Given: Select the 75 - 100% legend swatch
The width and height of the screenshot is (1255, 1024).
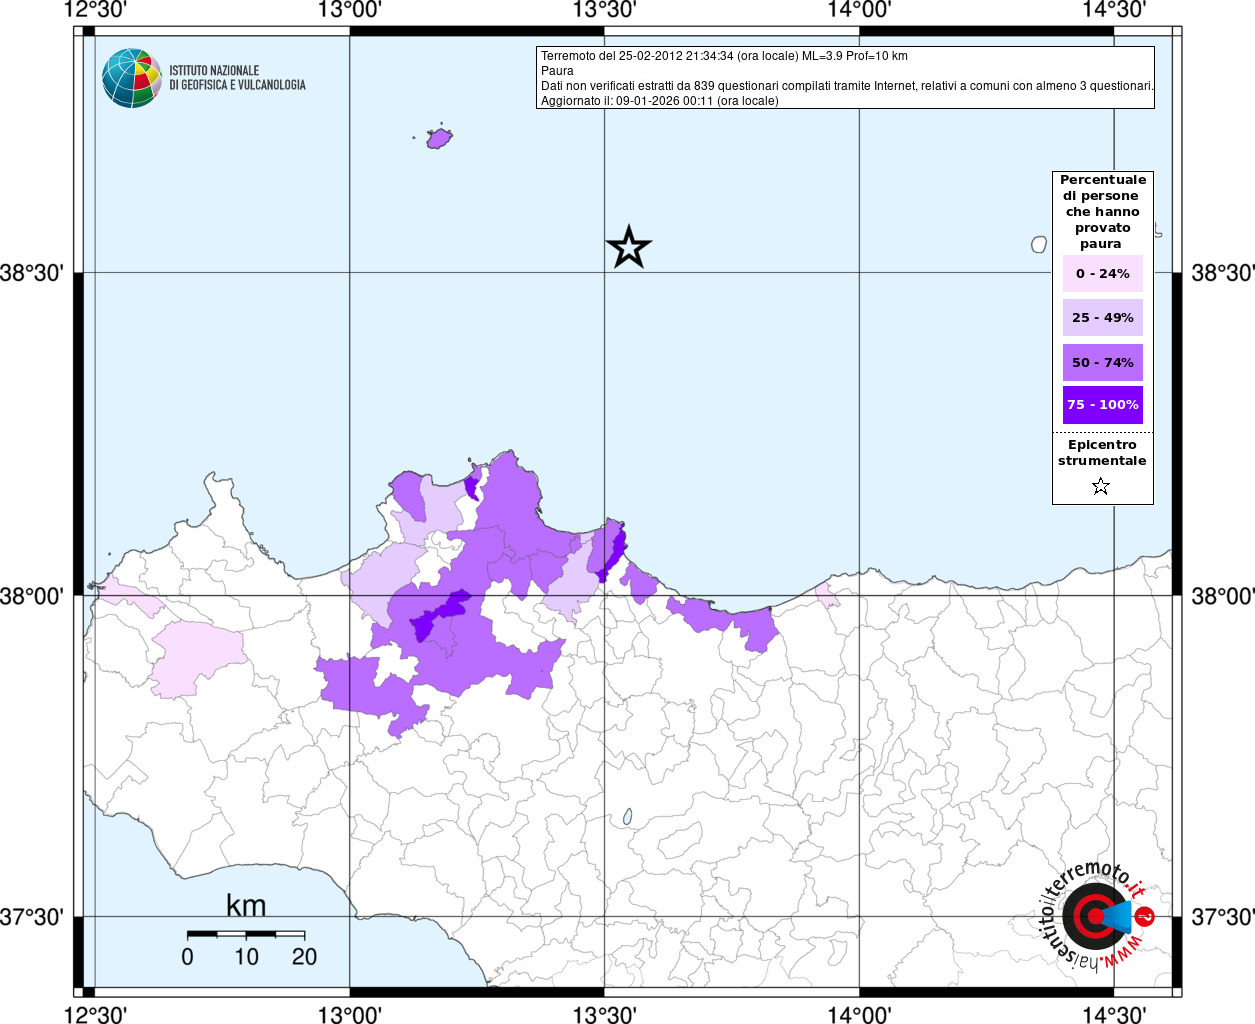Looking at the screenshot, I should click(1102, 405).
